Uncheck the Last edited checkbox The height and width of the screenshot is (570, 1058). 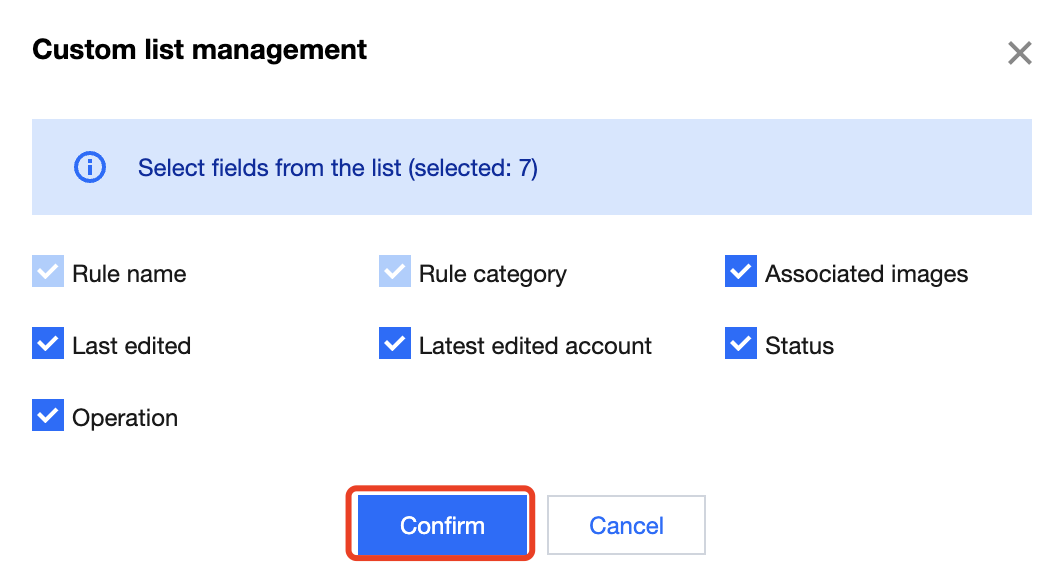click(48, 345)
